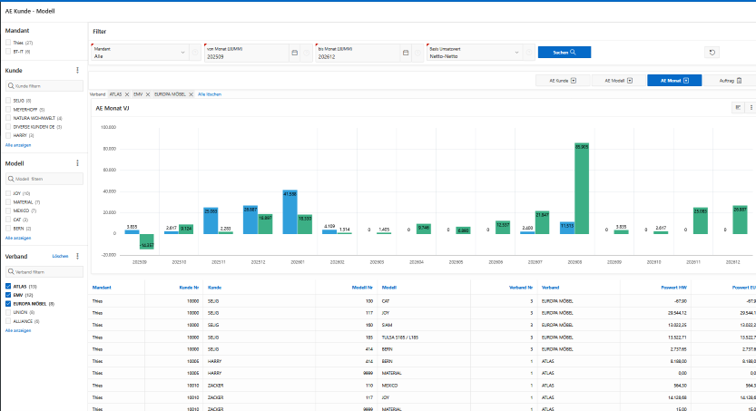The image size is (756, 411).
Task: Sort table by Verband Nr column header
Action: click(521, 288)
